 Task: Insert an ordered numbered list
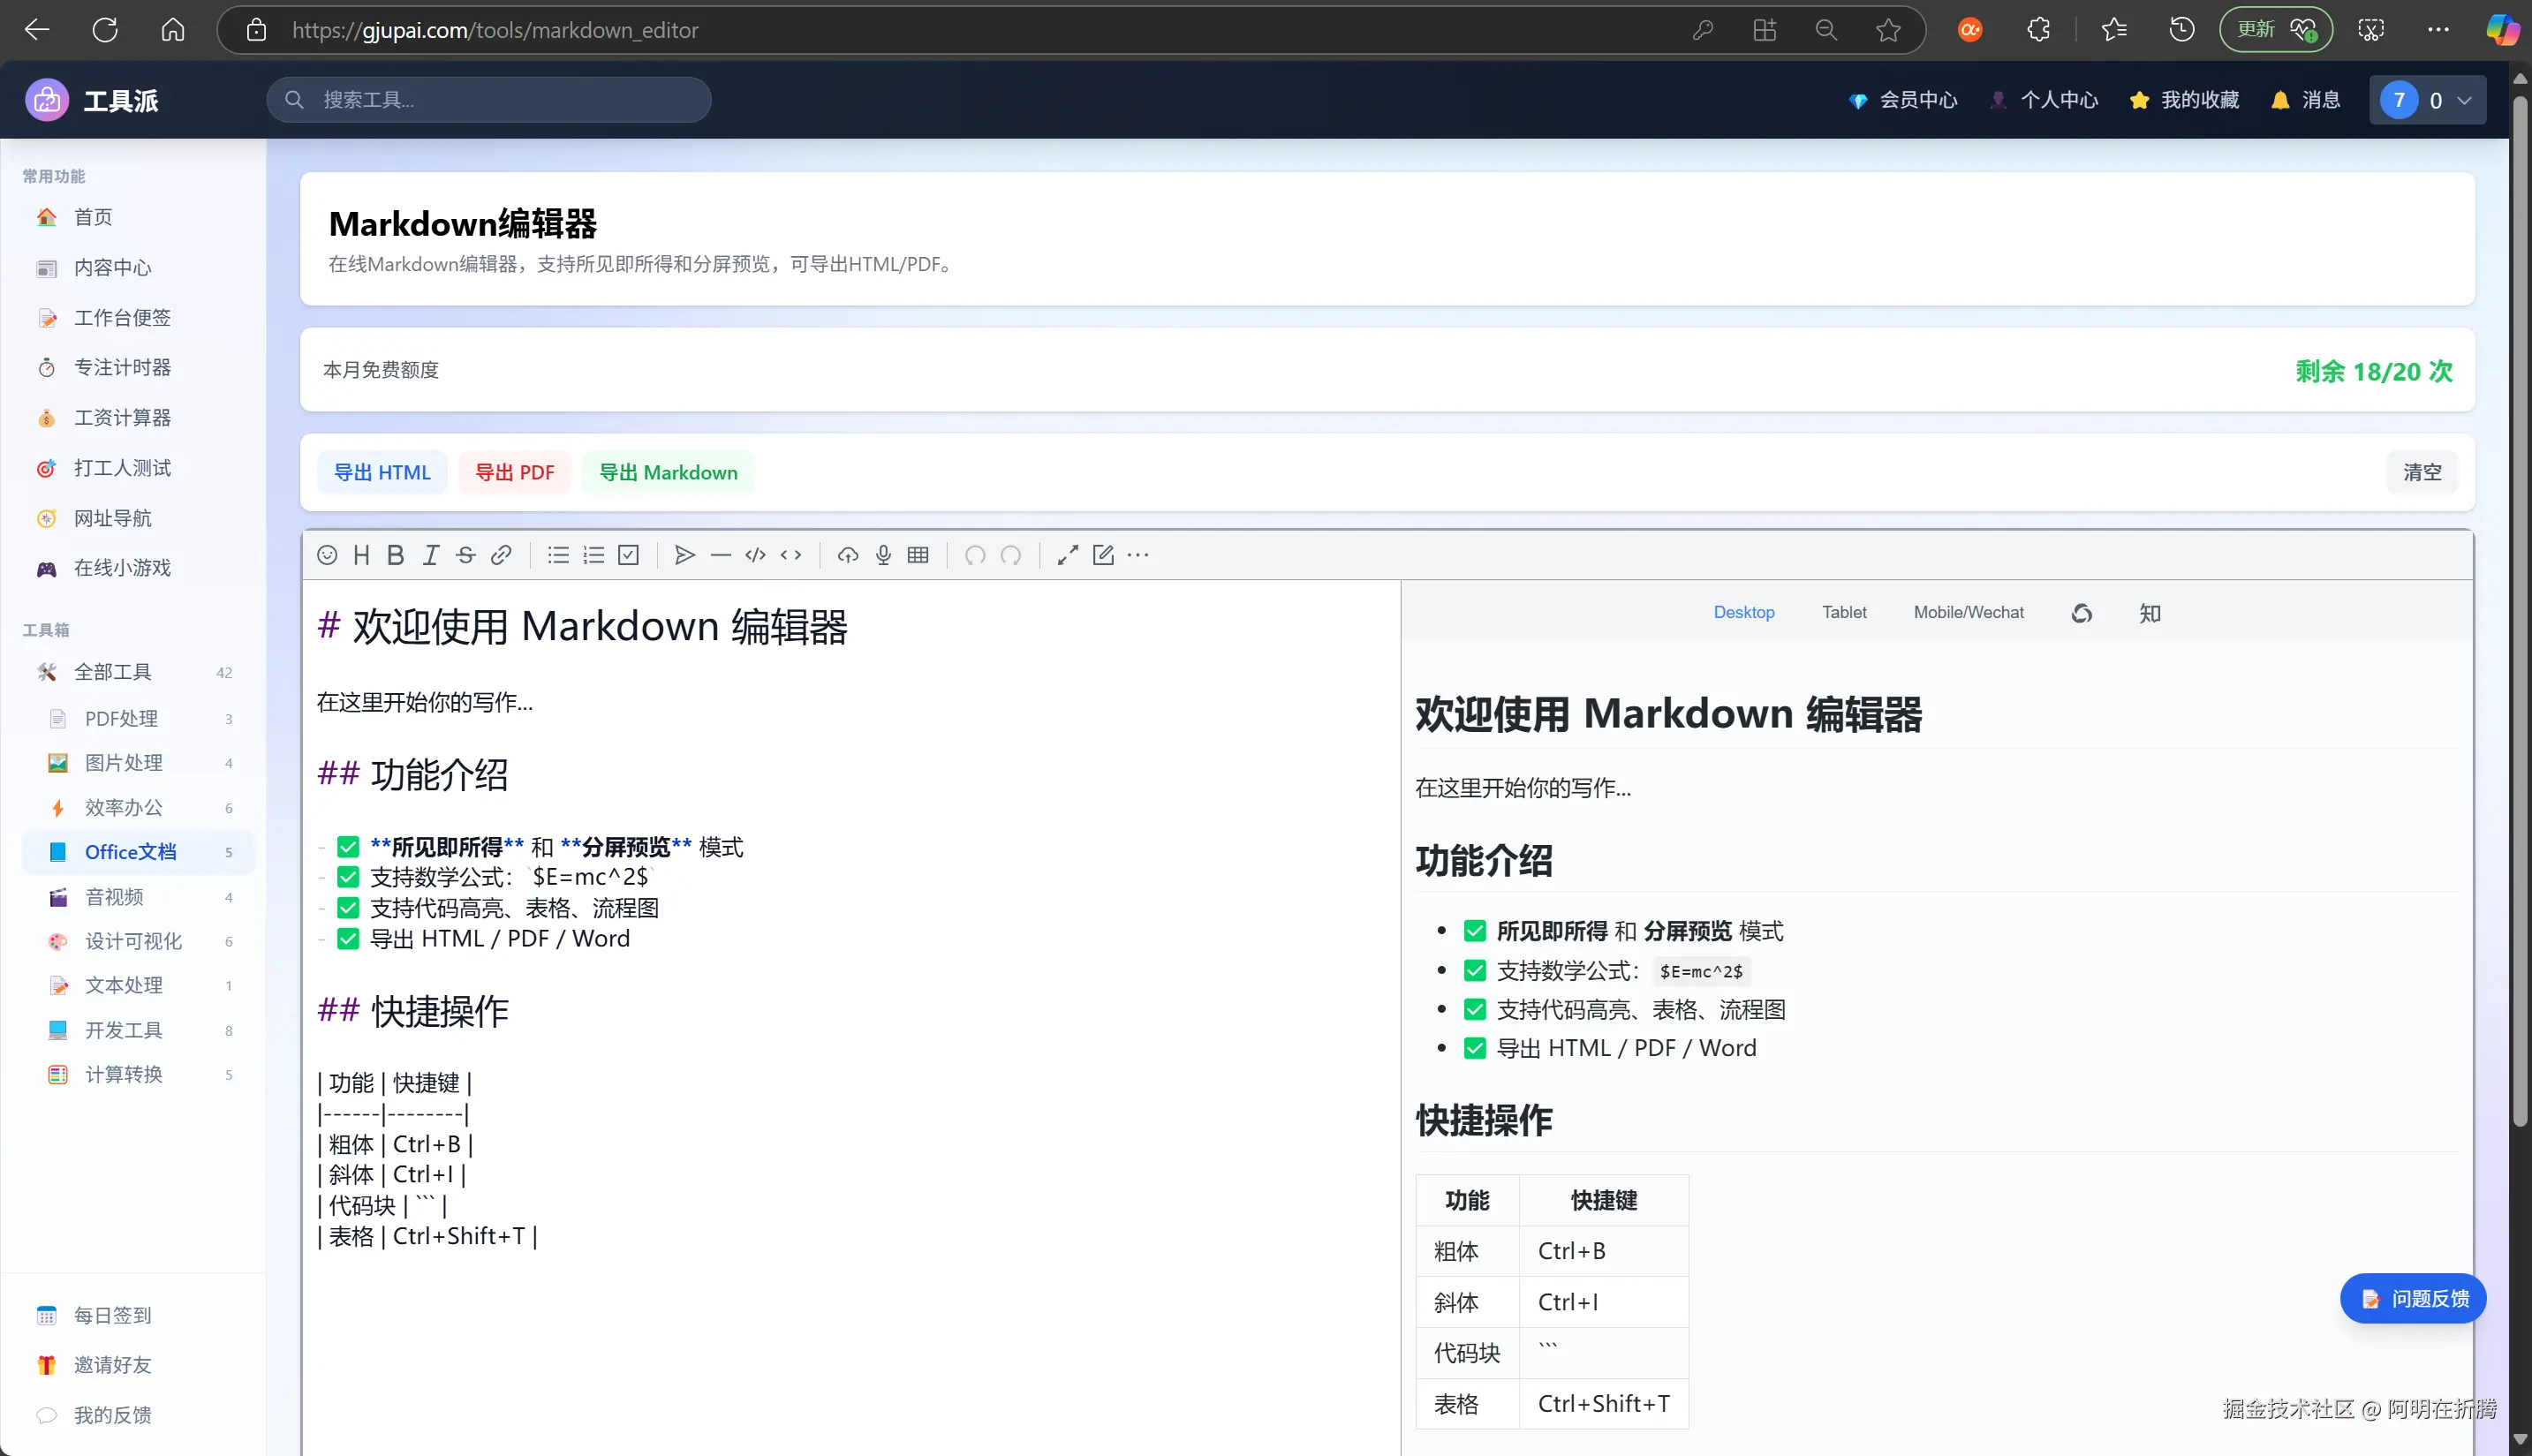pos(594,555)
